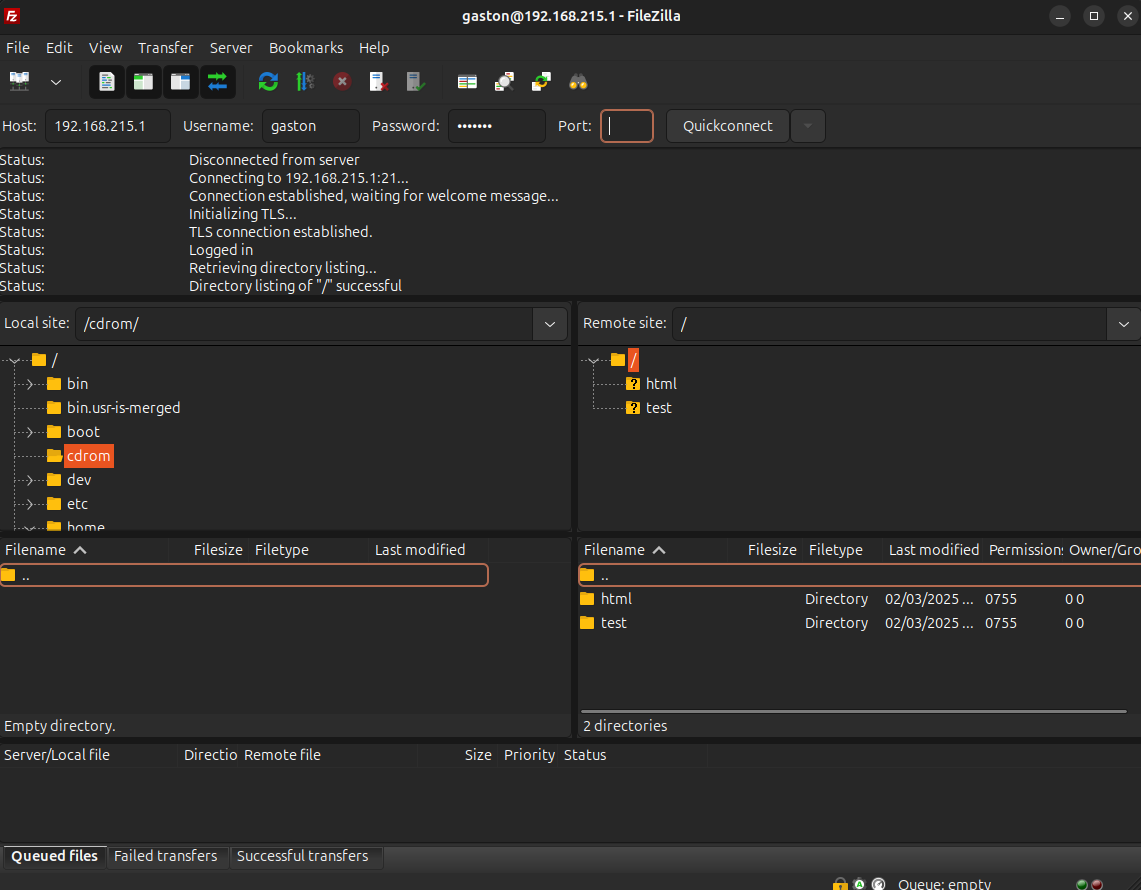Viewport: 1141px width, 890px height.
Task: Expand the bin folder in local tree
Action: click(28, 384)
